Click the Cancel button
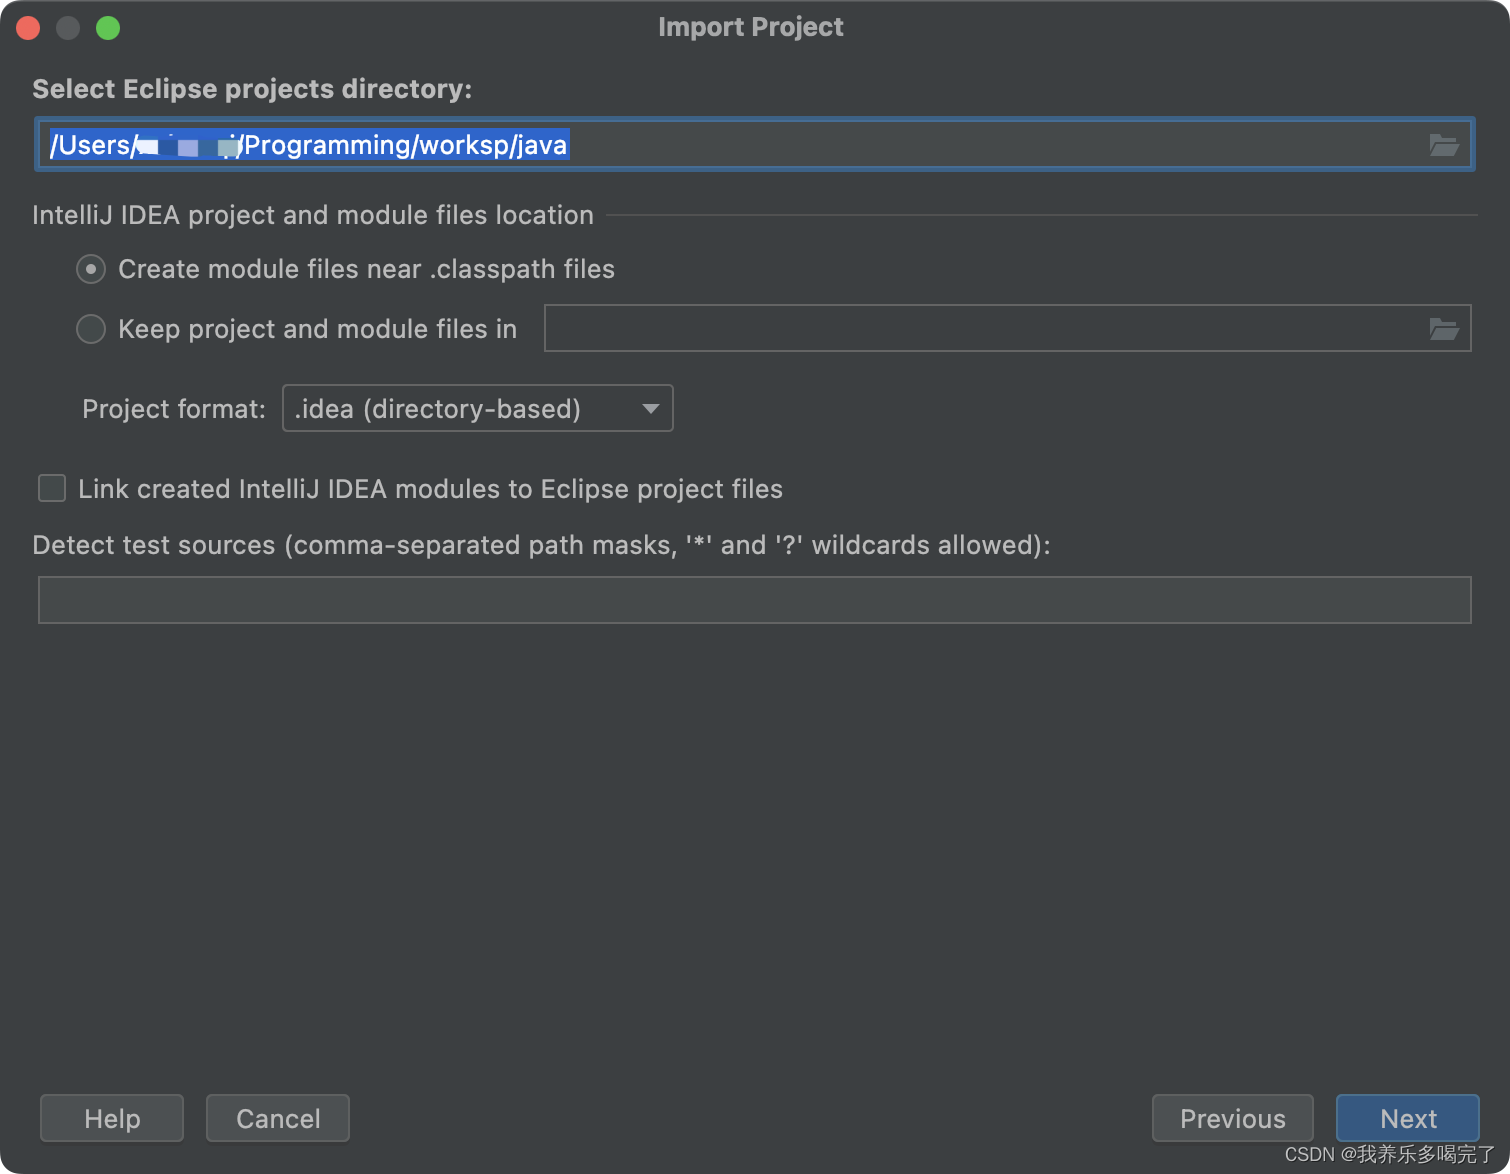The height and width of the screenshot is (1174, 1510). [278, 1118]
